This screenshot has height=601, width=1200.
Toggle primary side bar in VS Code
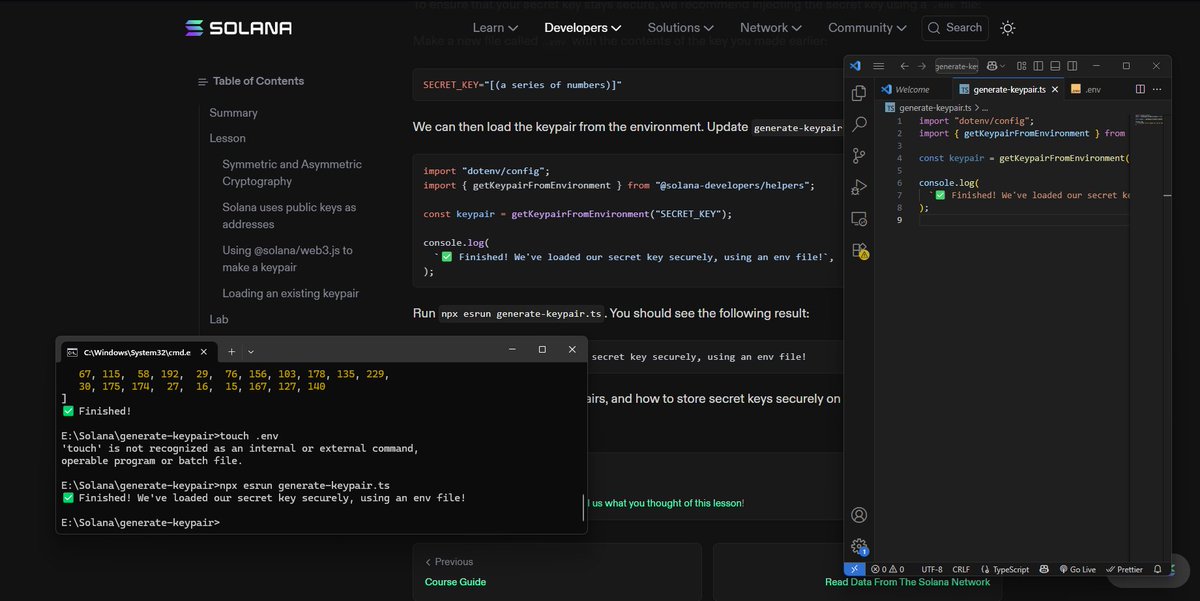[1038, 66]
